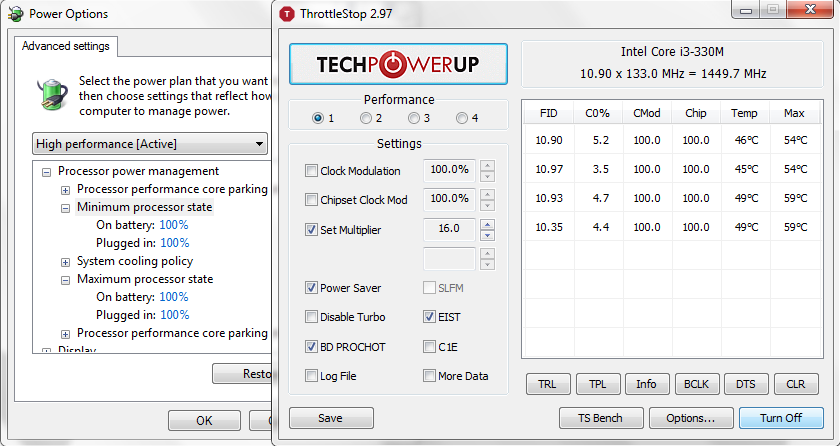Collapse Maximum processor state node
This screenshot has width=840, height=446.
(x=65, y=280)
